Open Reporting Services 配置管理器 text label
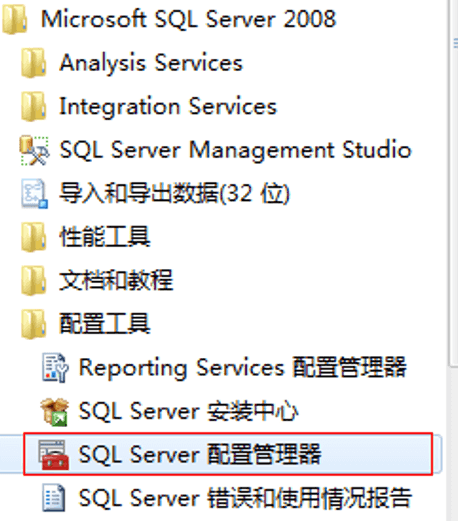458x521 pixels. tap(243, 367)
